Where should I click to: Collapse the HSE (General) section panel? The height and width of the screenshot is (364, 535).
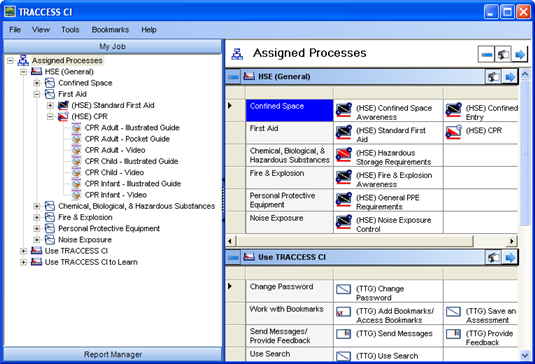click(233, 77)
